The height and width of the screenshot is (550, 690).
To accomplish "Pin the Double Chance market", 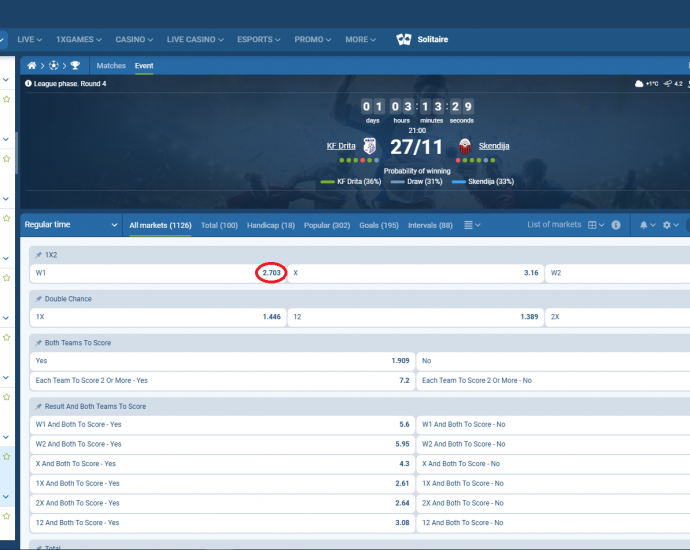I will [38, 299].
